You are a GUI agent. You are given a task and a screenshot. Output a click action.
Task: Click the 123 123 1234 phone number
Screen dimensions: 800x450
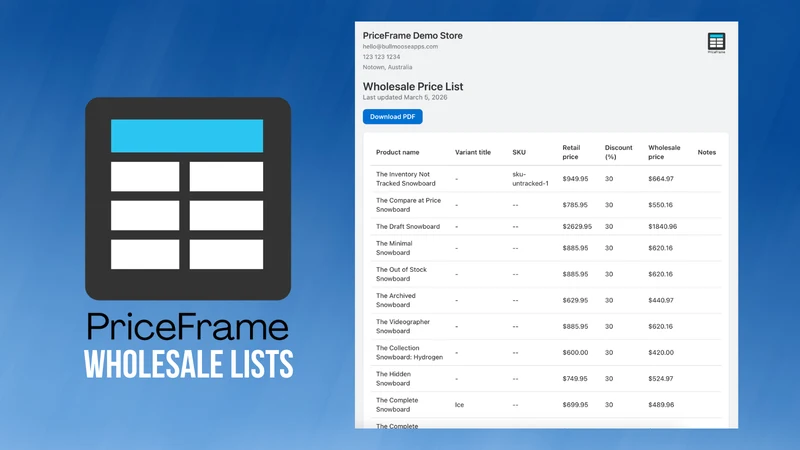coord(381,57)
